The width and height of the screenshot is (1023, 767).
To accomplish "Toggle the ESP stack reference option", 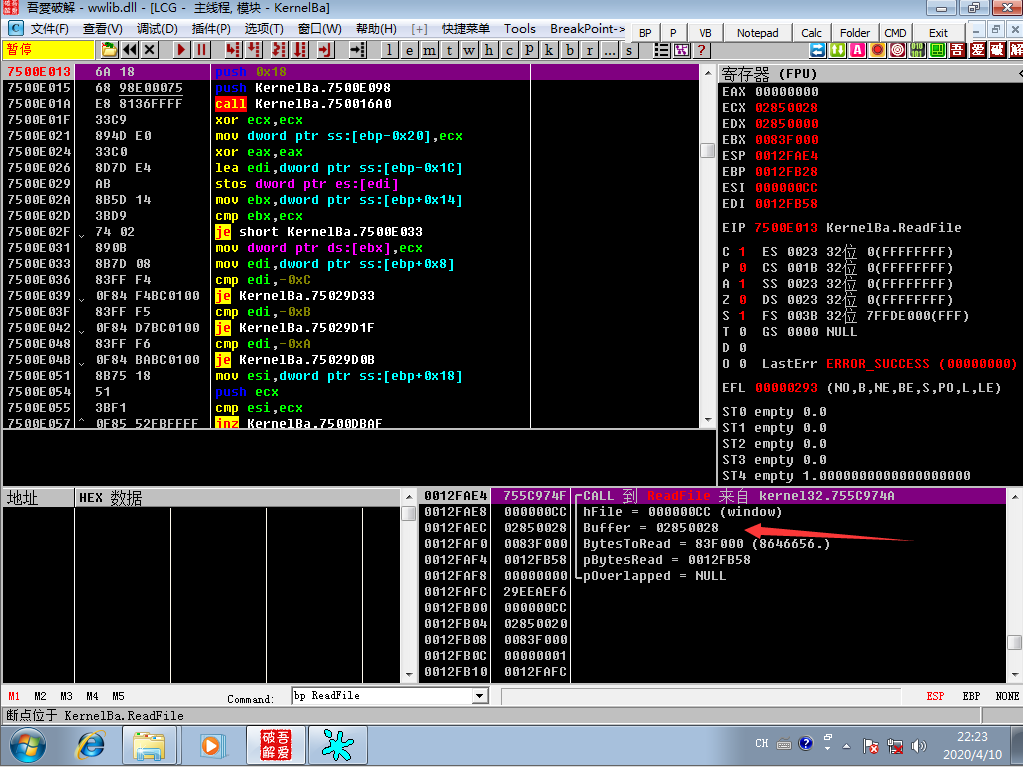I will 935,696.
